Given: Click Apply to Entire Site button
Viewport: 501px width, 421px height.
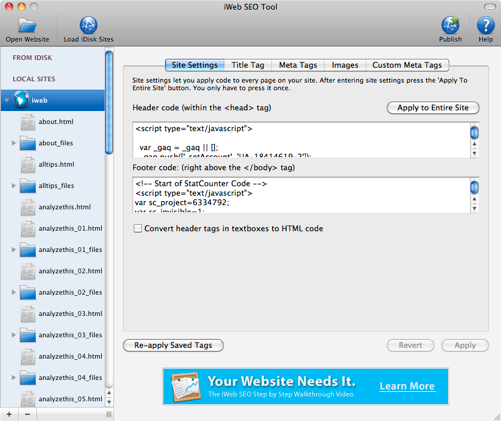Looking at the screenshot, I should click(433, 108).
